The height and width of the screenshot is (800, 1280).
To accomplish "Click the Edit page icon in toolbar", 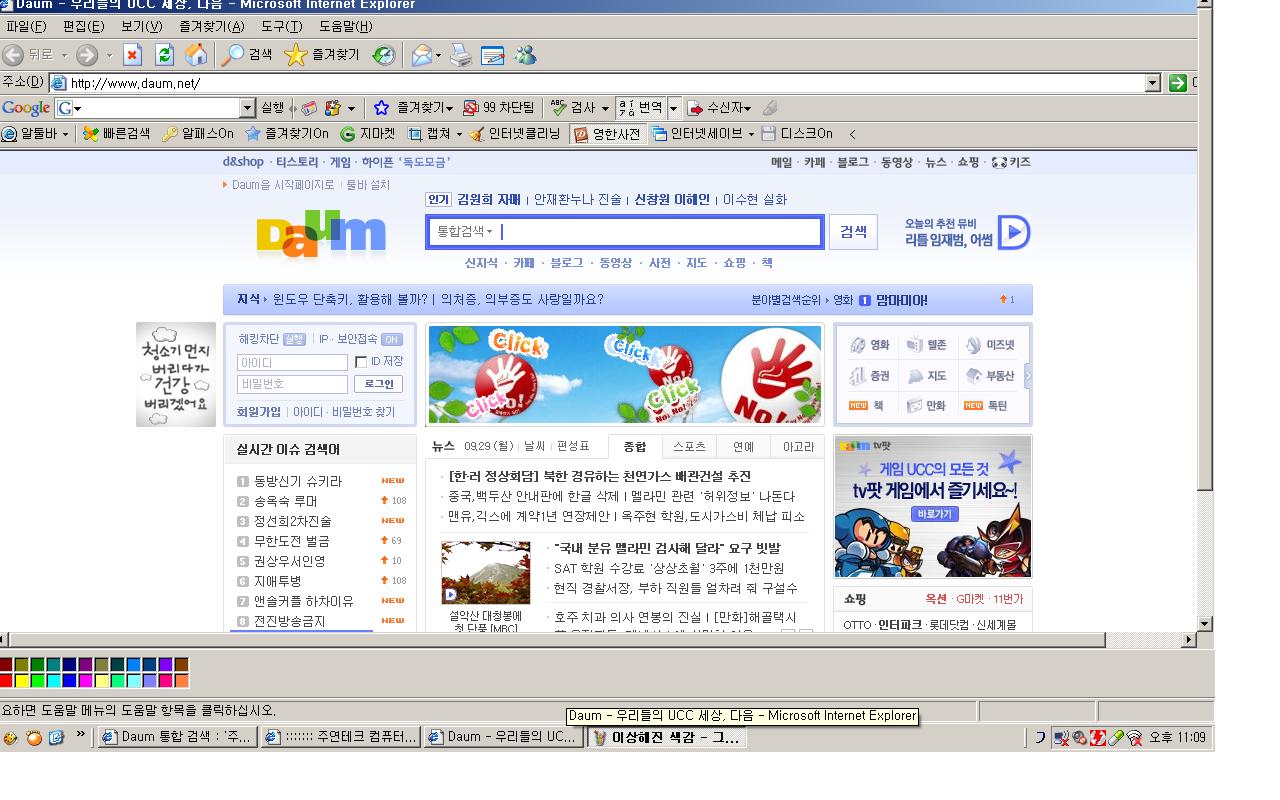I will point(492,55).
